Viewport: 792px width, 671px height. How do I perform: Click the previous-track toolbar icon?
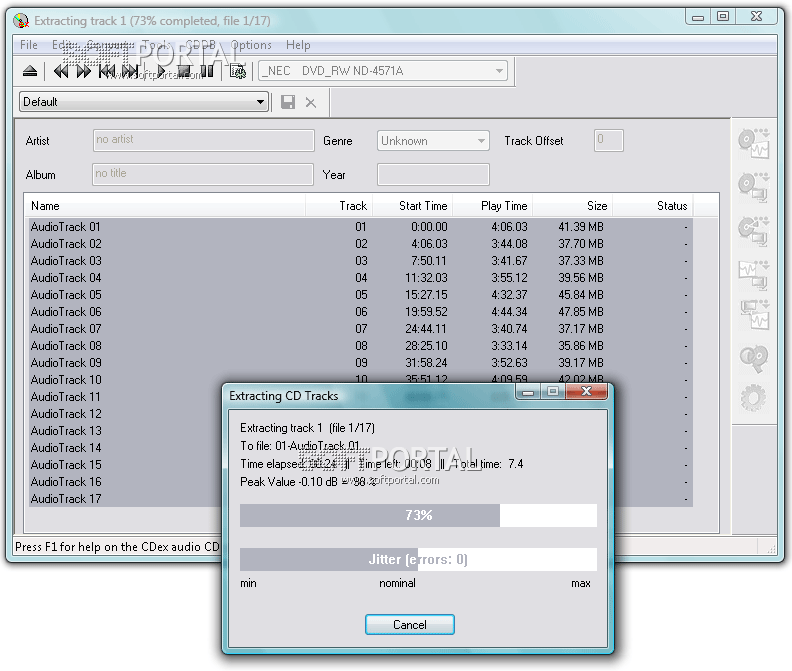tap(107, 71)
